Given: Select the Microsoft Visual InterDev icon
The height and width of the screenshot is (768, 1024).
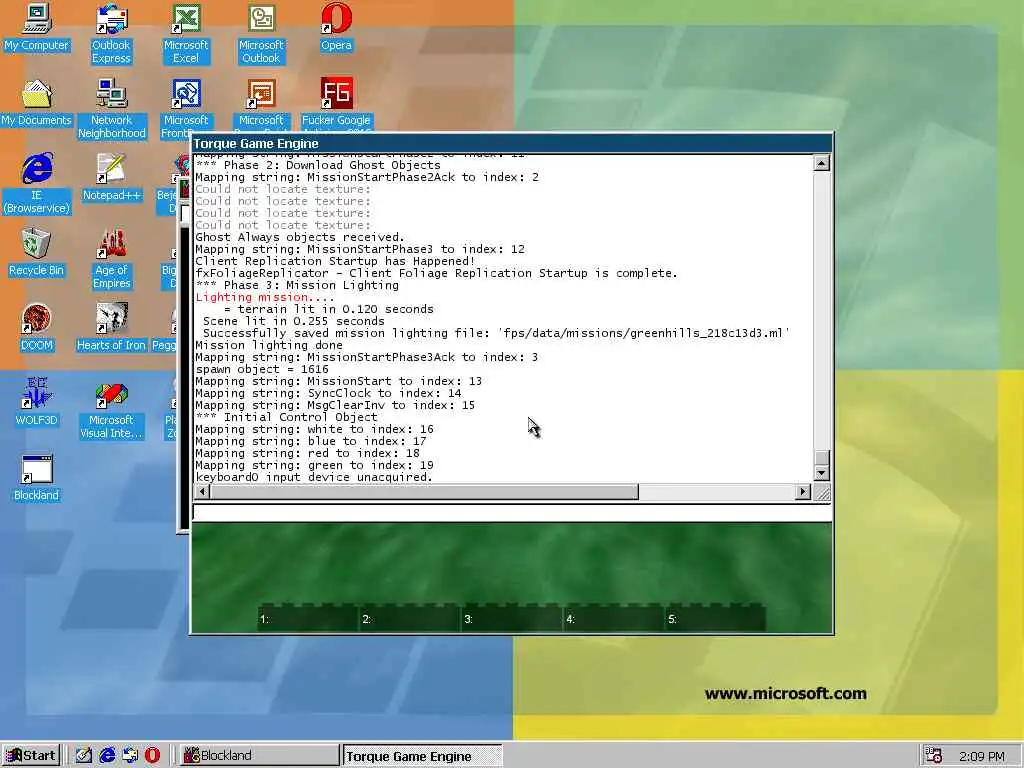Looking at the screenshot, I should point(112,409).
